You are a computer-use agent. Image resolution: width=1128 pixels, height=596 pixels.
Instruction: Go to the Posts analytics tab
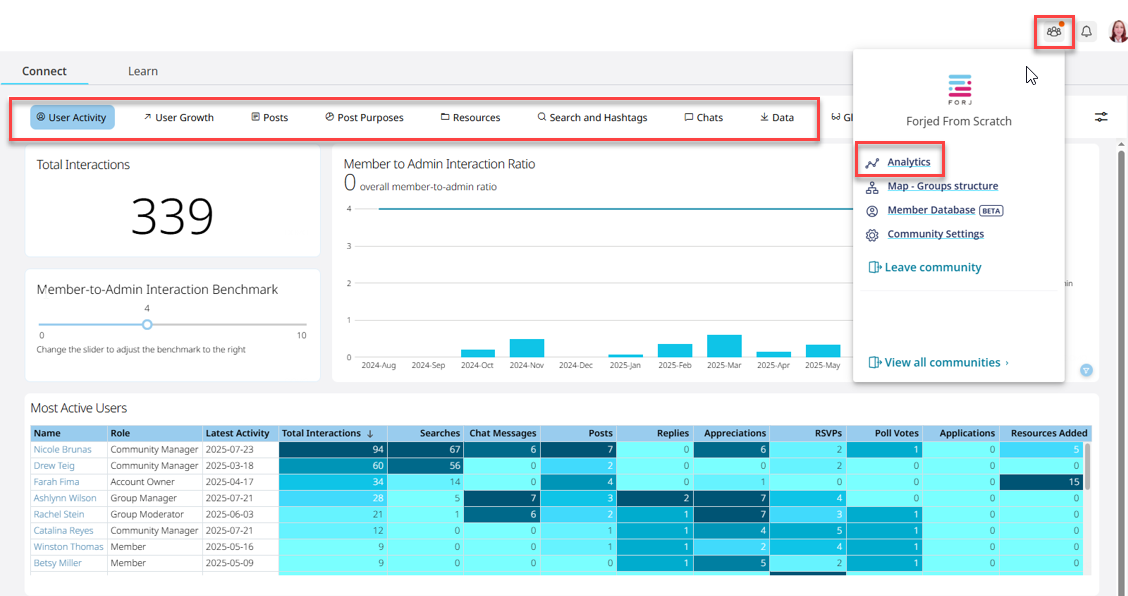270,117
